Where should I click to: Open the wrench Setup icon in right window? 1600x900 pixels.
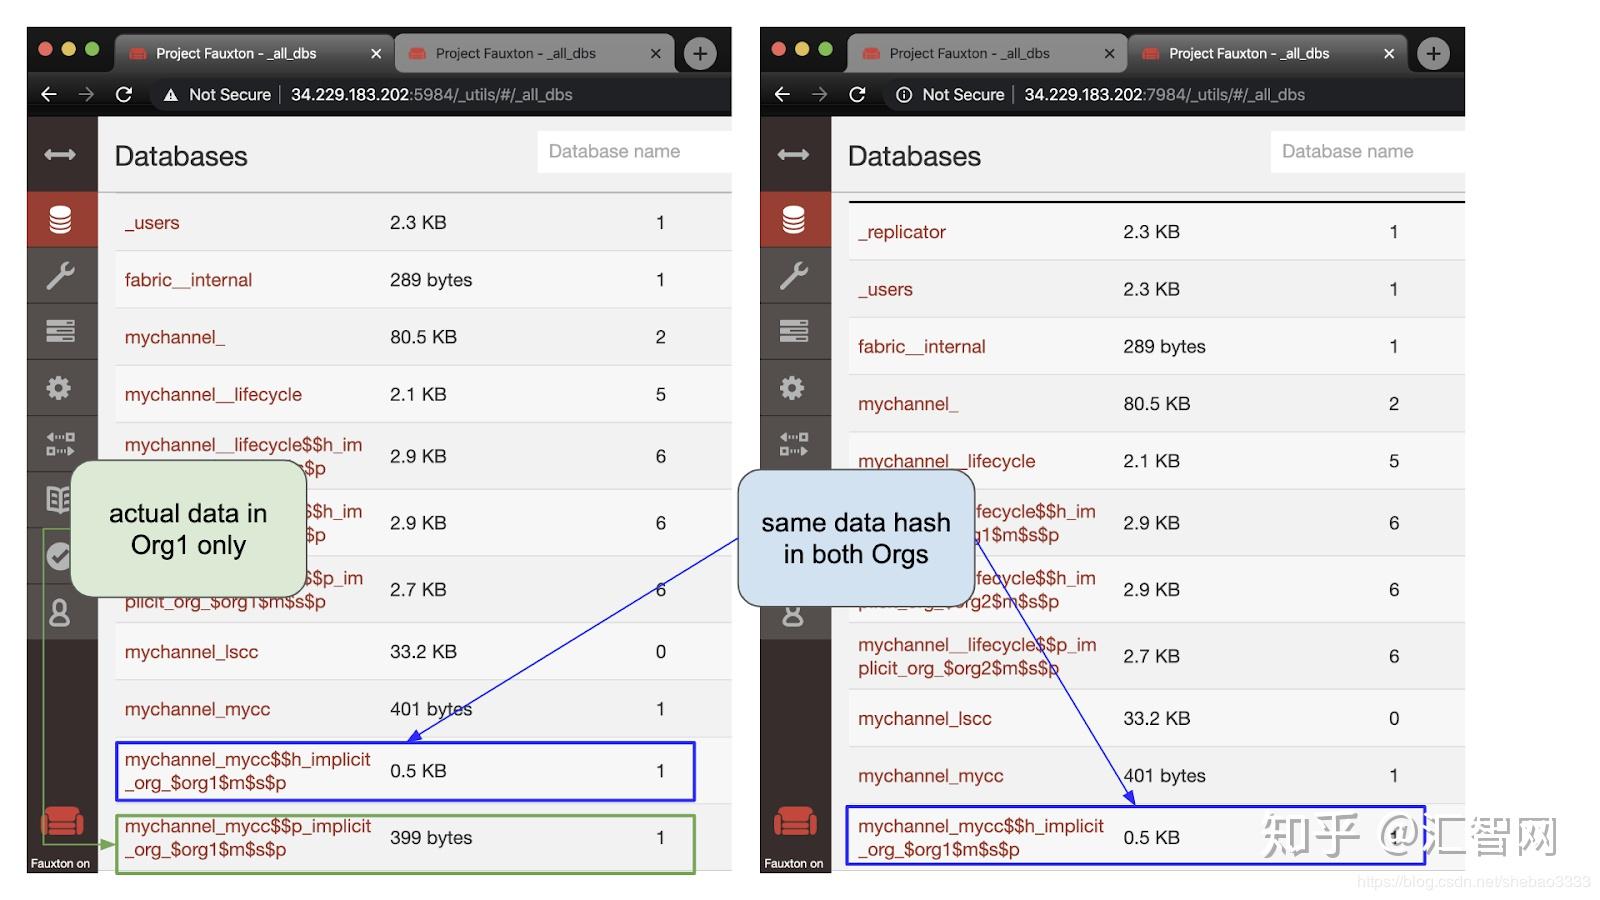point(794,275)
